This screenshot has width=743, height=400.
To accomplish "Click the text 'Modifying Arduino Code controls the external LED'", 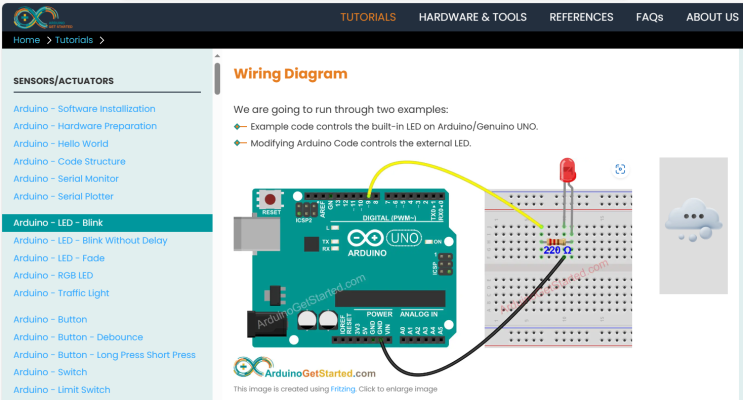I will (361, 143).
